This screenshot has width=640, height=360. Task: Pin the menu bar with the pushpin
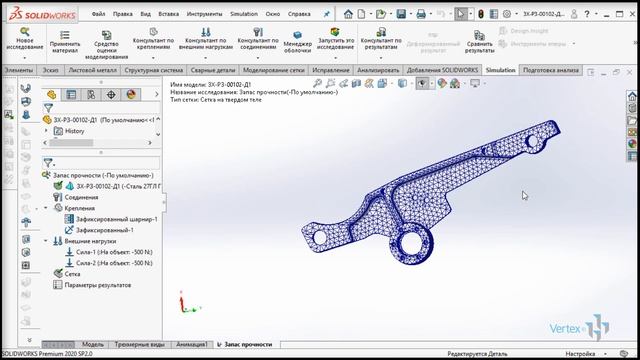327,14
